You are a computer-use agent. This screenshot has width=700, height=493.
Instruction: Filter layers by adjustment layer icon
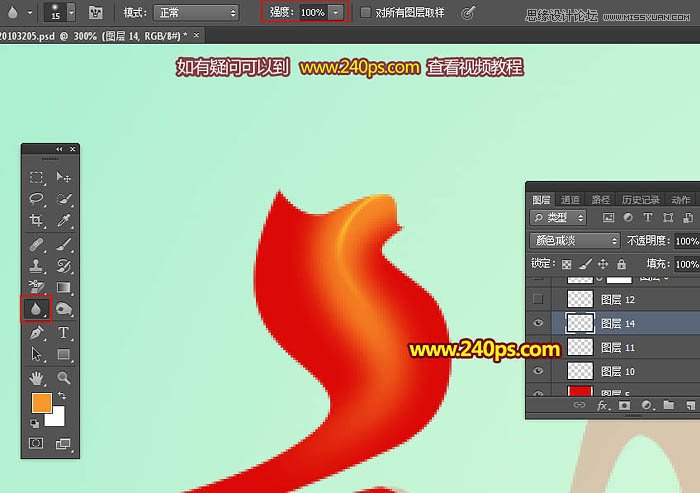[628, 217]
